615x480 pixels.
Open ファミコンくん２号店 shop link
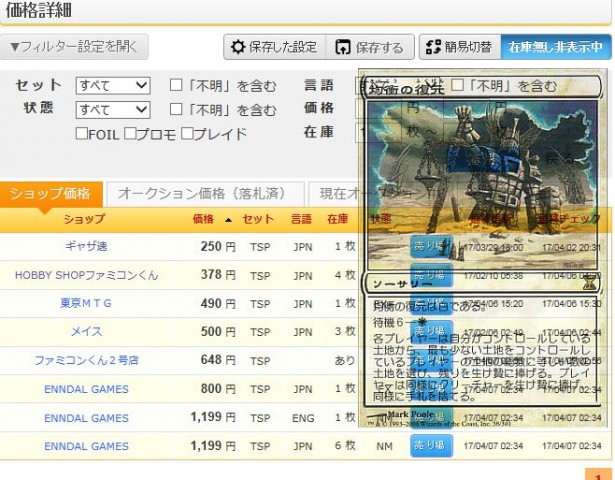[x=86, y=360]
